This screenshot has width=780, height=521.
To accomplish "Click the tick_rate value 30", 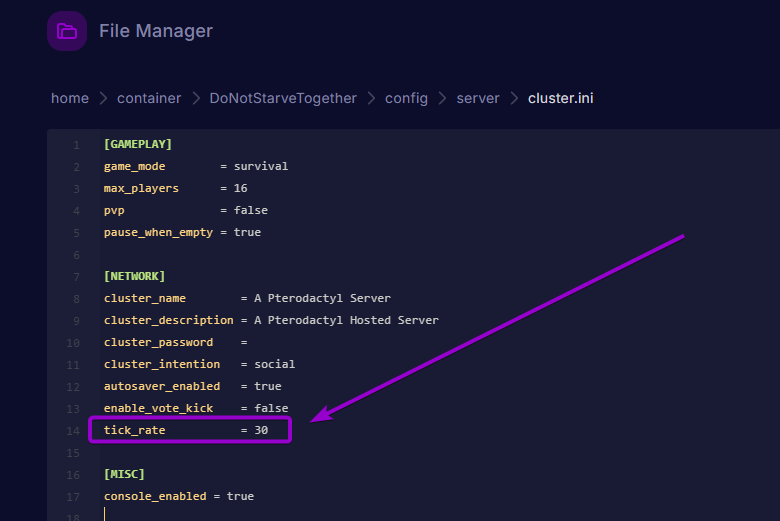I will (x=261, y=430).
